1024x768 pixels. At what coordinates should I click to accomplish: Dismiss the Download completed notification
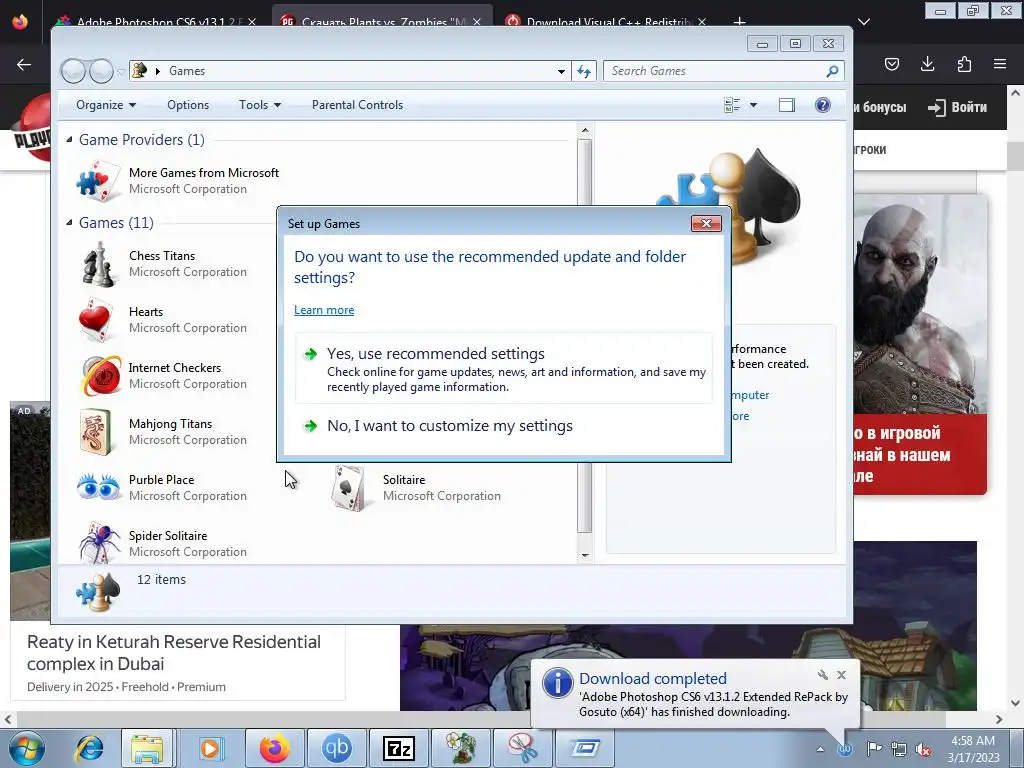841,675
